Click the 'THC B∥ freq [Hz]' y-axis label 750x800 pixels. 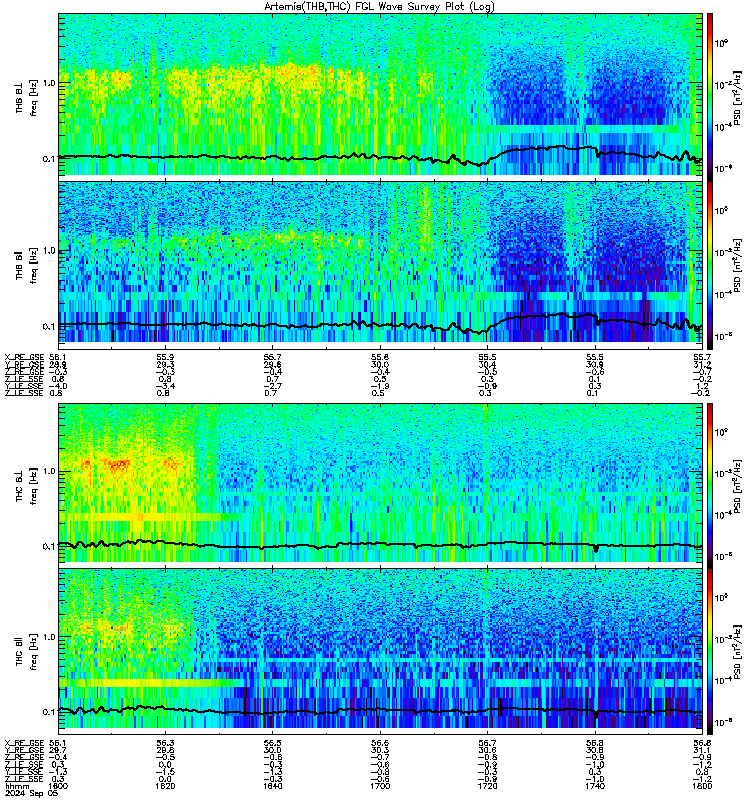pos(27,652)
